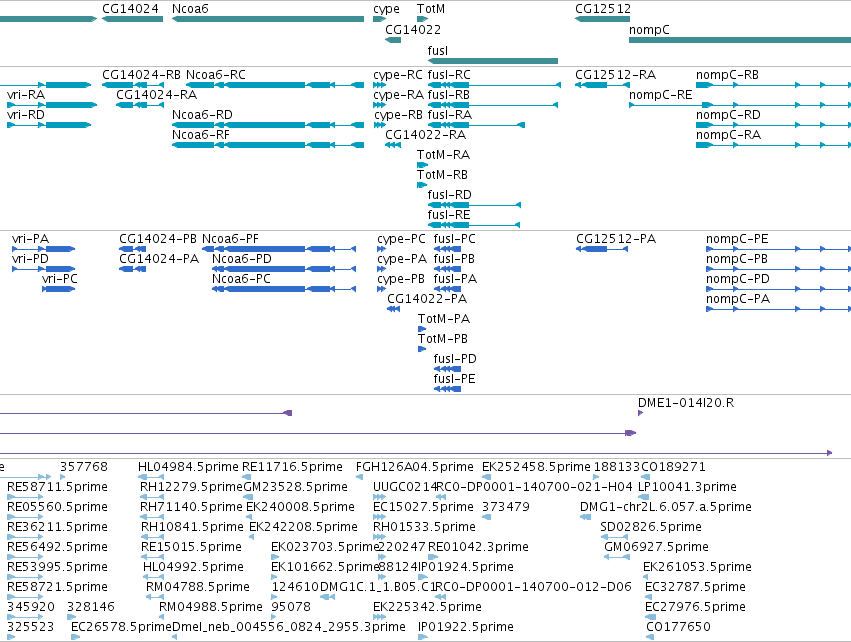Select transcript CG12512-RA

click(602, 85)
